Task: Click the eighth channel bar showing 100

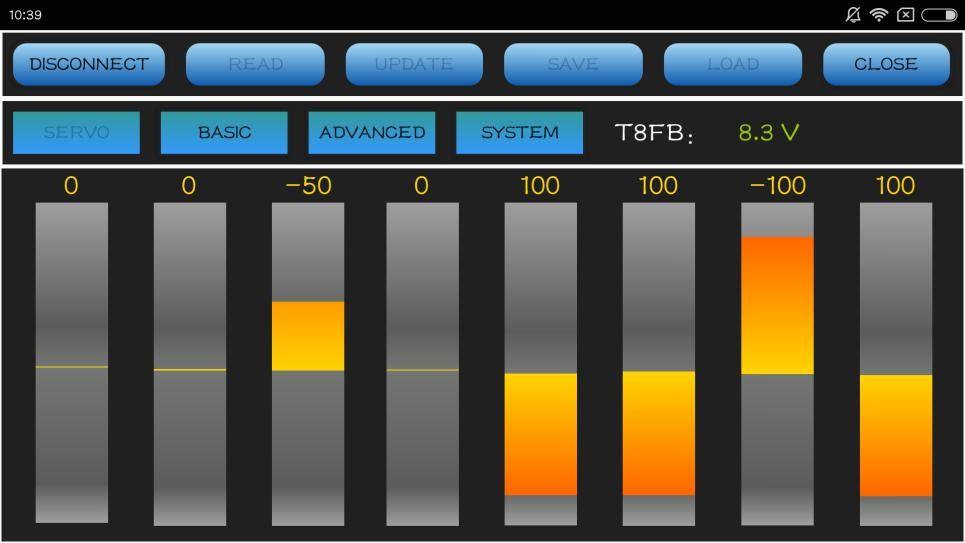Action: coord(895,363)
